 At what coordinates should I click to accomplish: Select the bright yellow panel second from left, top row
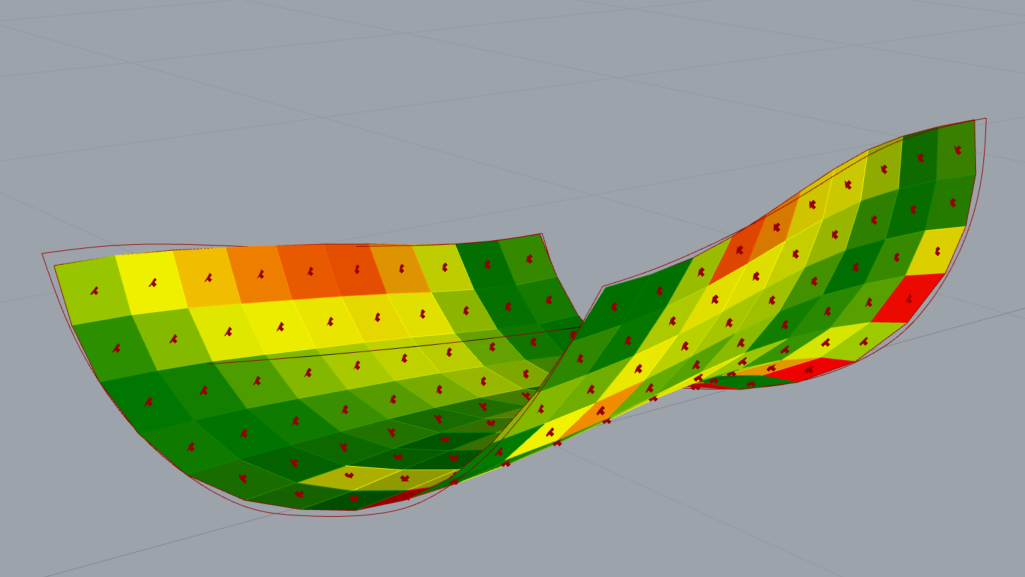pos(149,281)
